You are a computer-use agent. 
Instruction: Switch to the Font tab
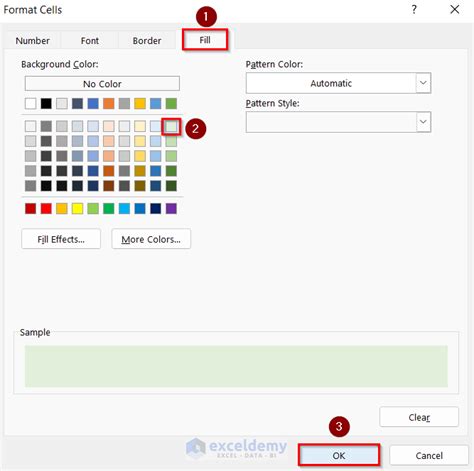90,41
